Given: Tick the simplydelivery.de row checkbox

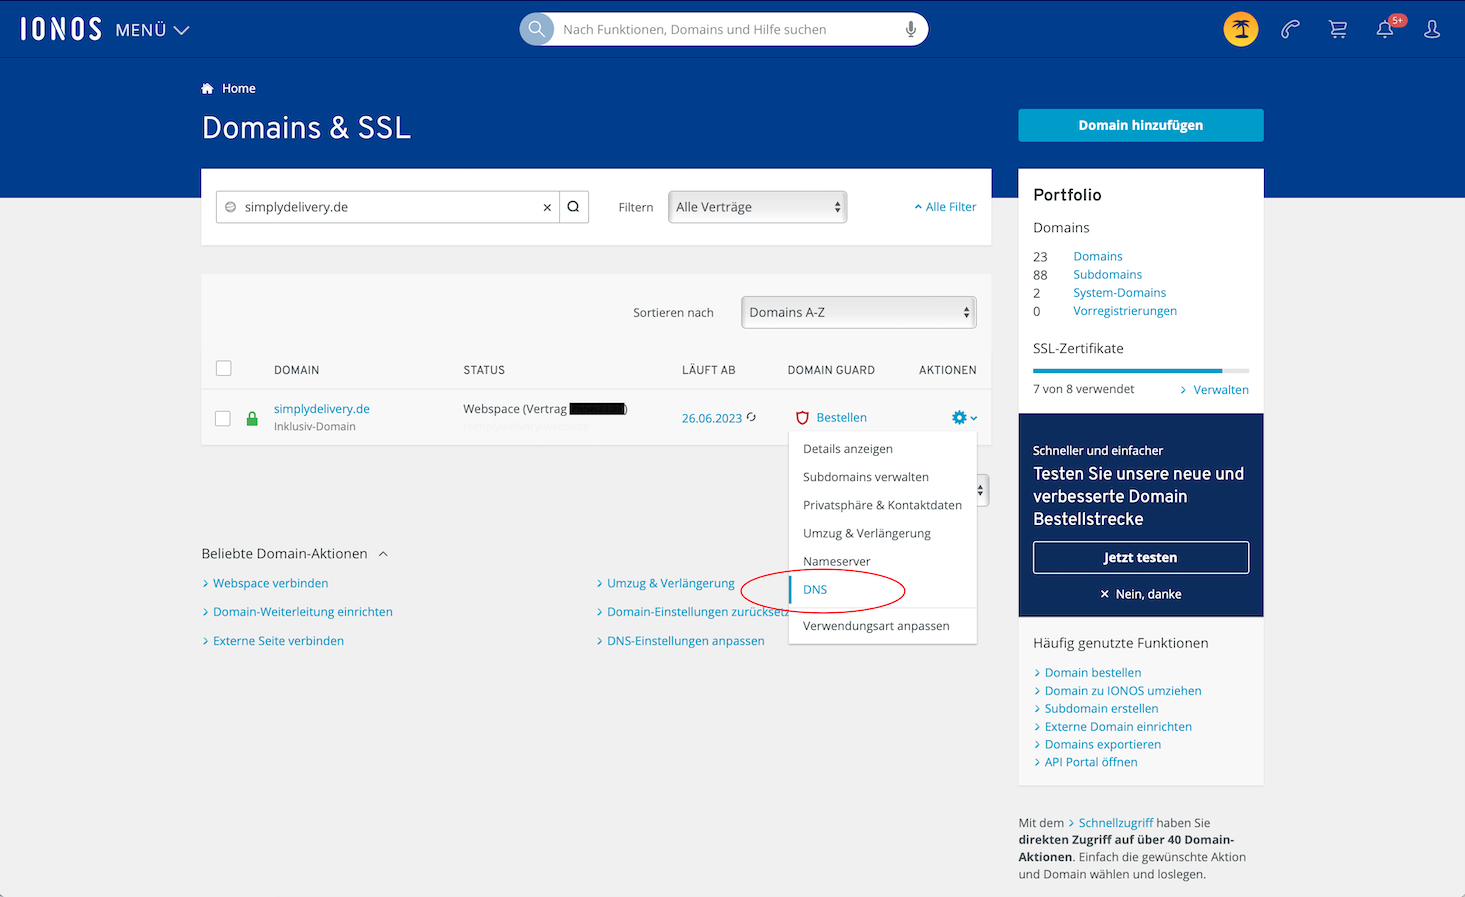Looking at the screenshot, I should tap(223, 418).
